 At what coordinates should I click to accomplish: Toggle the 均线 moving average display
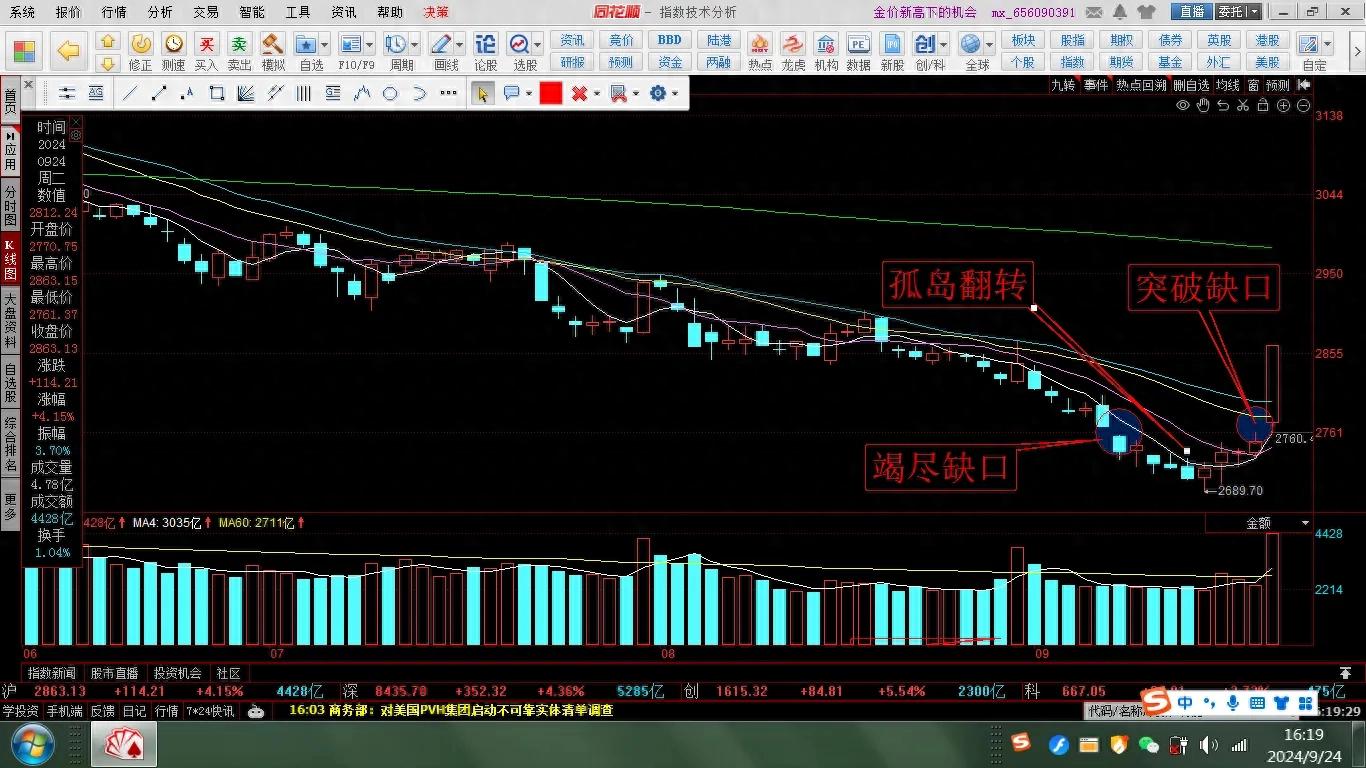point(1227,85)
